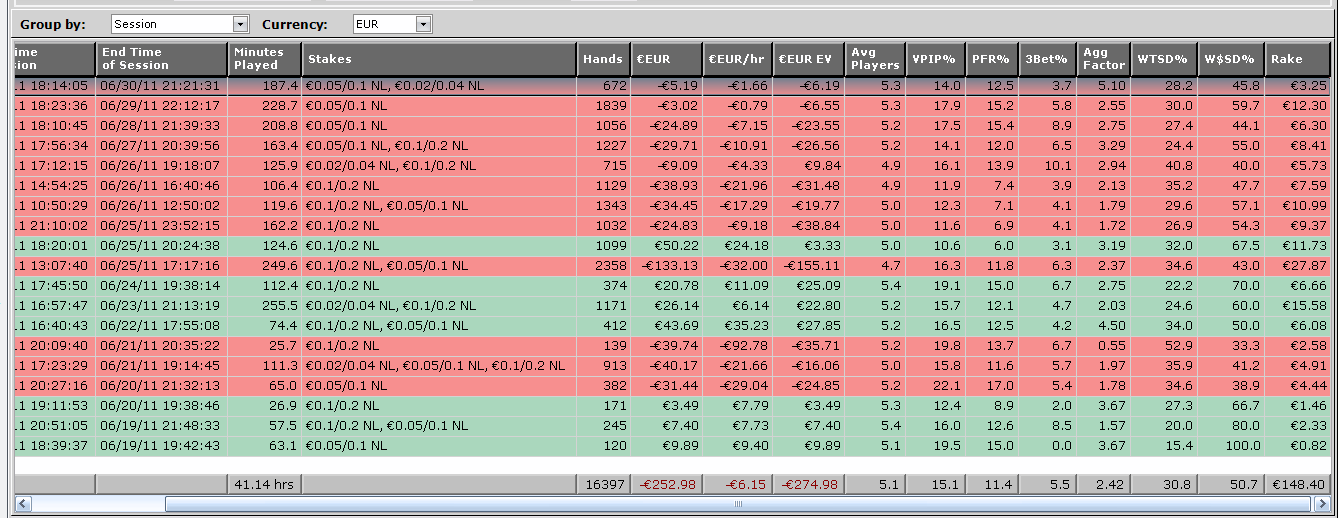Screen dimensions: 1338x518
Task: Sort by Rake column header
Action: [x=1297, y=59]
